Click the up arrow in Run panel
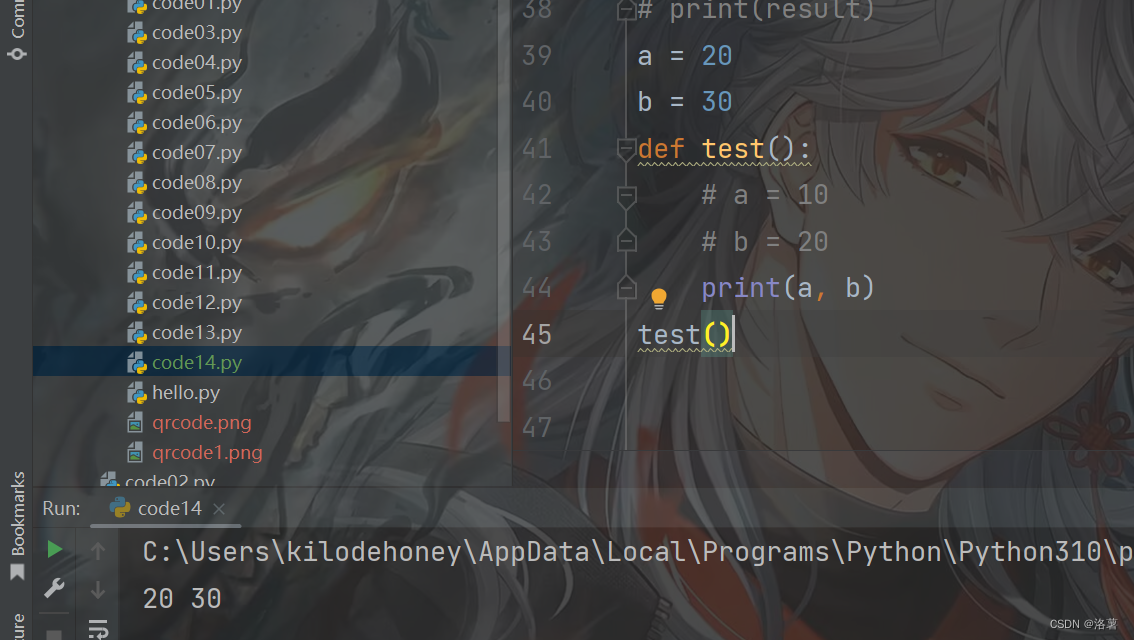Image resolution: width=1134 pixels, height=640 pixels. (x=98, y=551)
